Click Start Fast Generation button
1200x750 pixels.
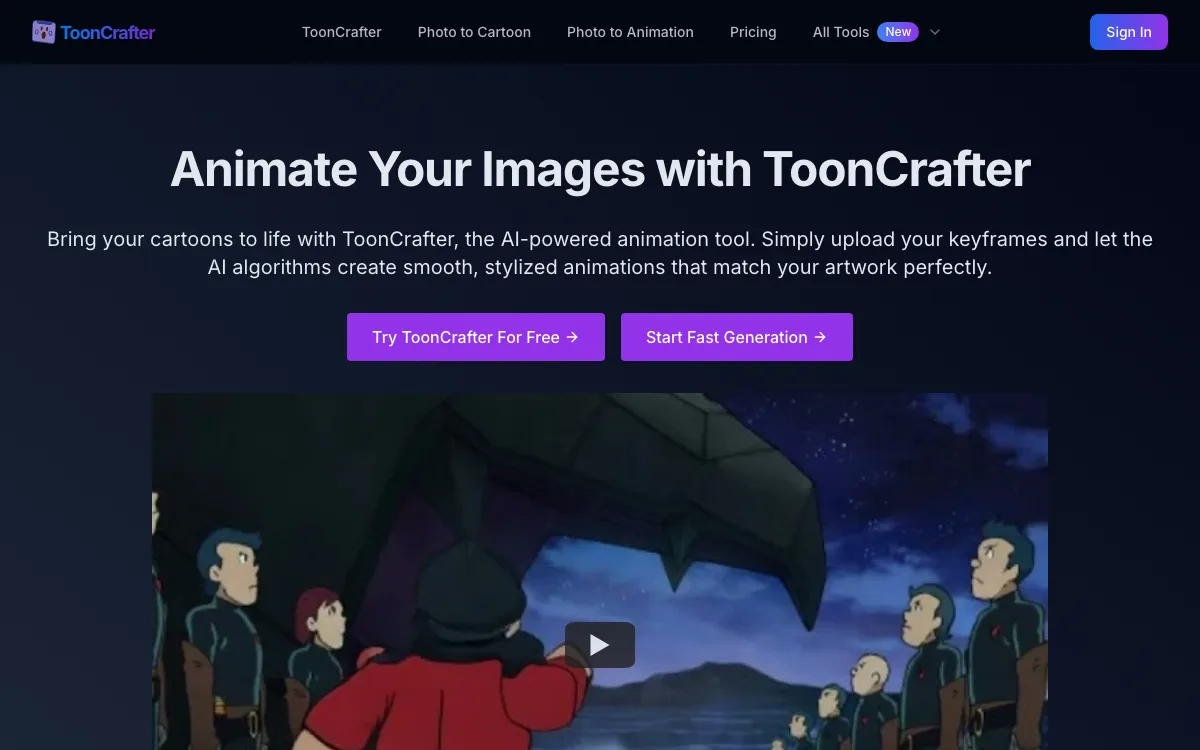click(x=737, y=337)
